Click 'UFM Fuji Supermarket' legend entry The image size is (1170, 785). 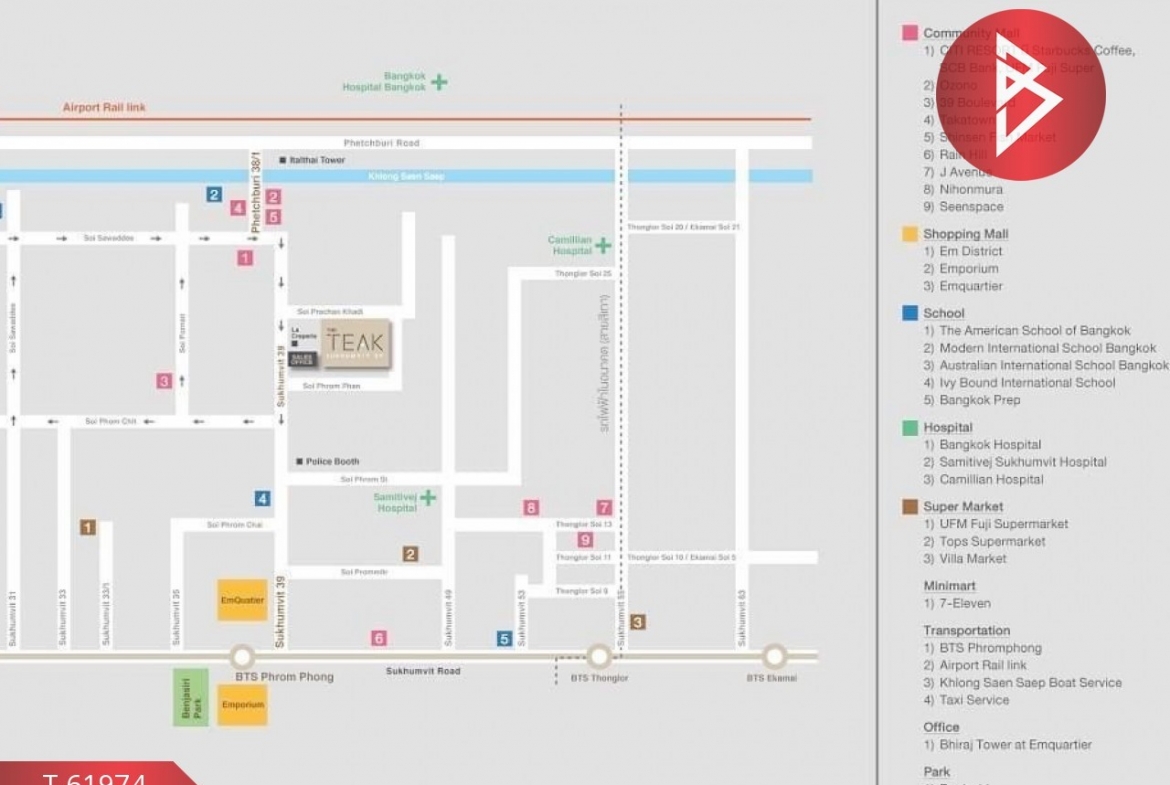coord(1004,524)
